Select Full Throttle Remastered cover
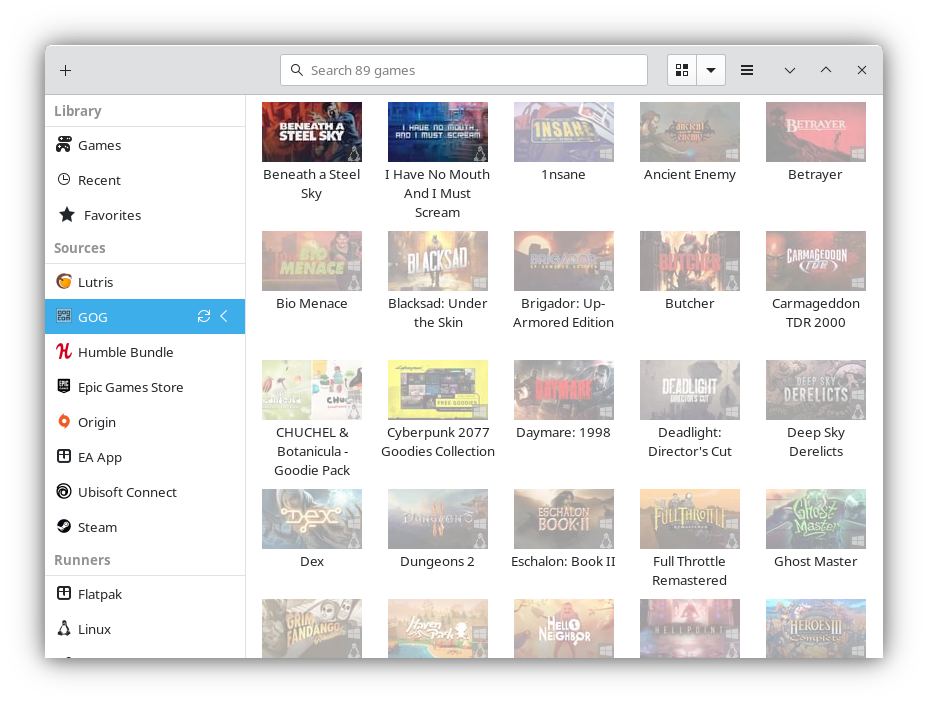The width and height of the screenshot is (928, 703). tap(690, 519)
